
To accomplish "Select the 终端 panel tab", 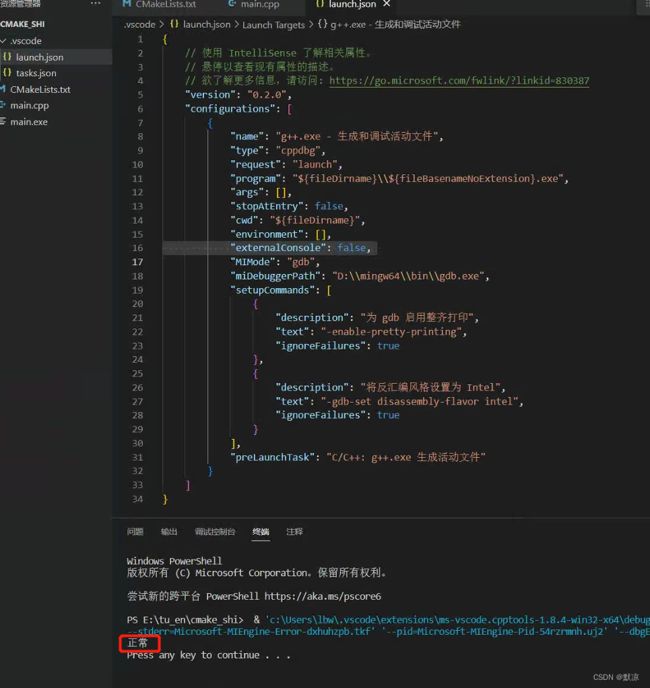I will [261, 532].
